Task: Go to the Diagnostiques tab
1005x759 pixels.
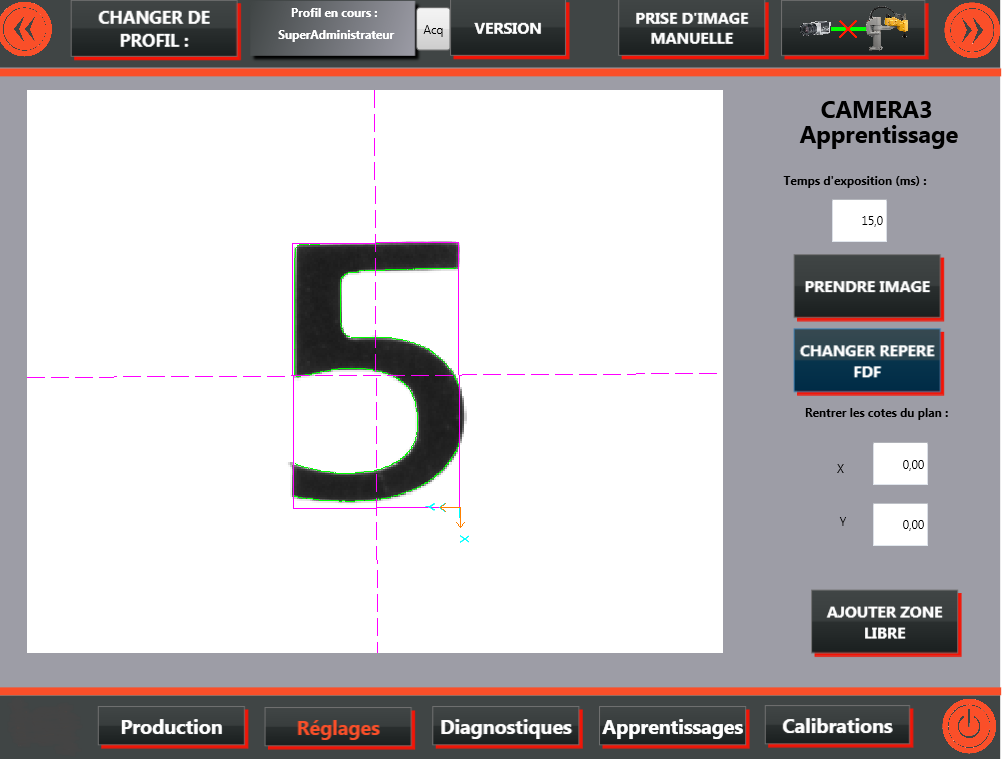Action: (x=506, y=727)
